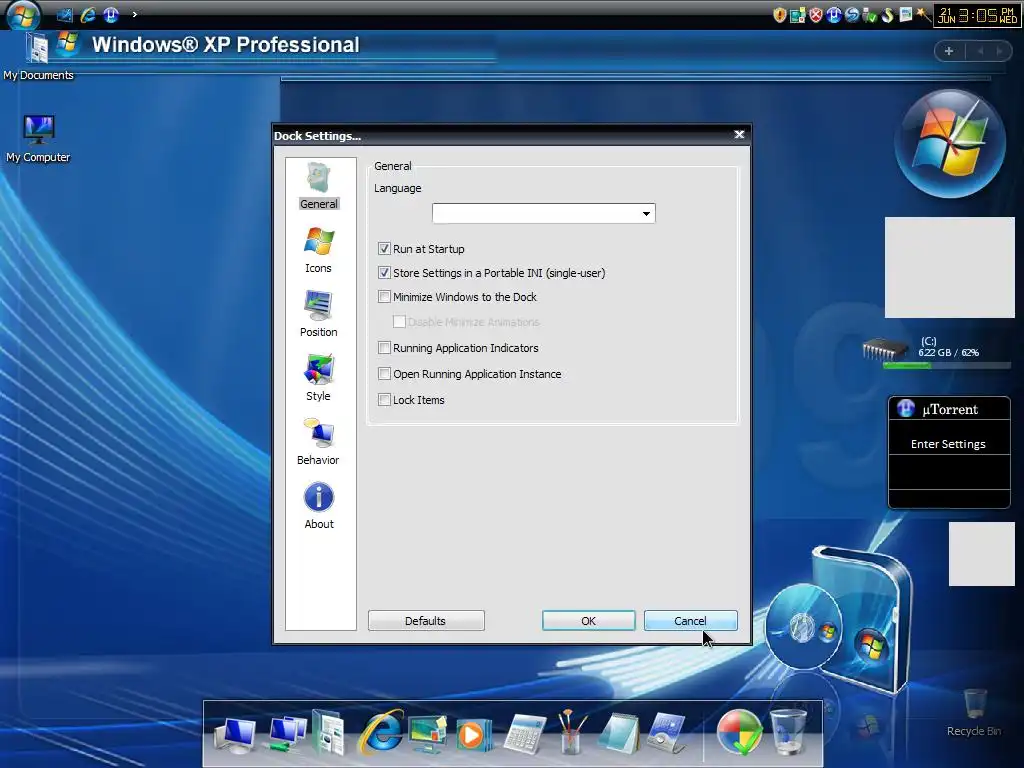Open the Windows security shield dock icon
Image resolution: width=1024 pixels, height=768 pixels.
(x=739, y=731)
